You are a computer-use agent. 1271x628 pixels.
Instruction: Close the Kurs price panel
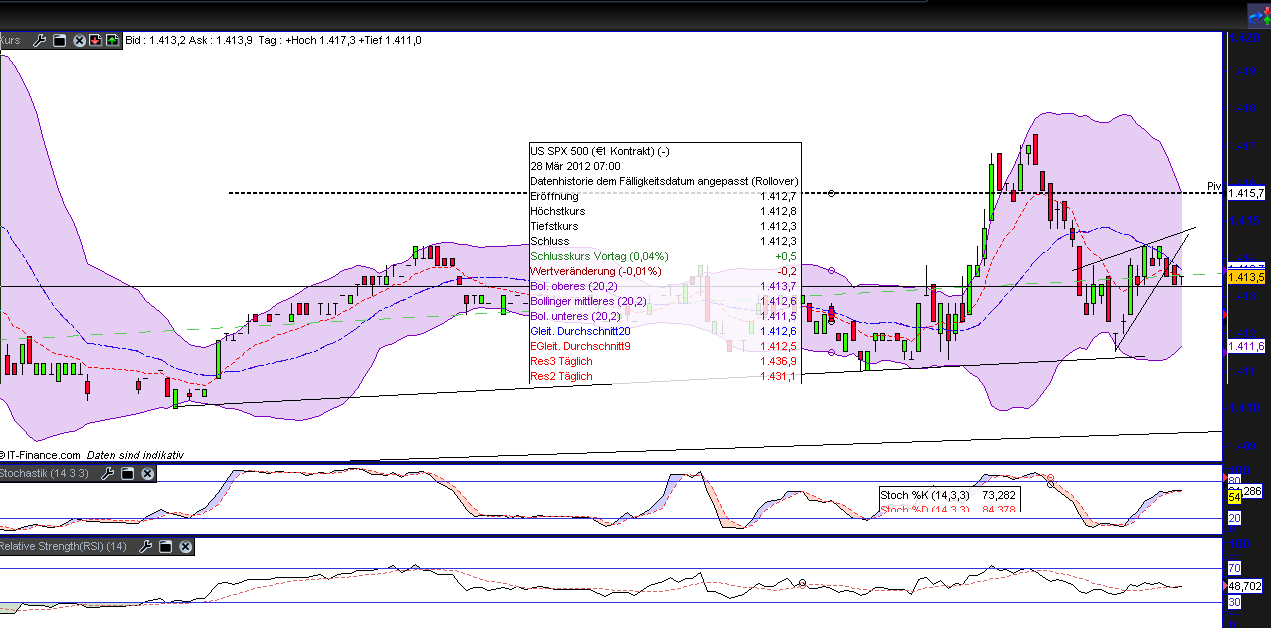pyautogui.click(x=79, y=40)
